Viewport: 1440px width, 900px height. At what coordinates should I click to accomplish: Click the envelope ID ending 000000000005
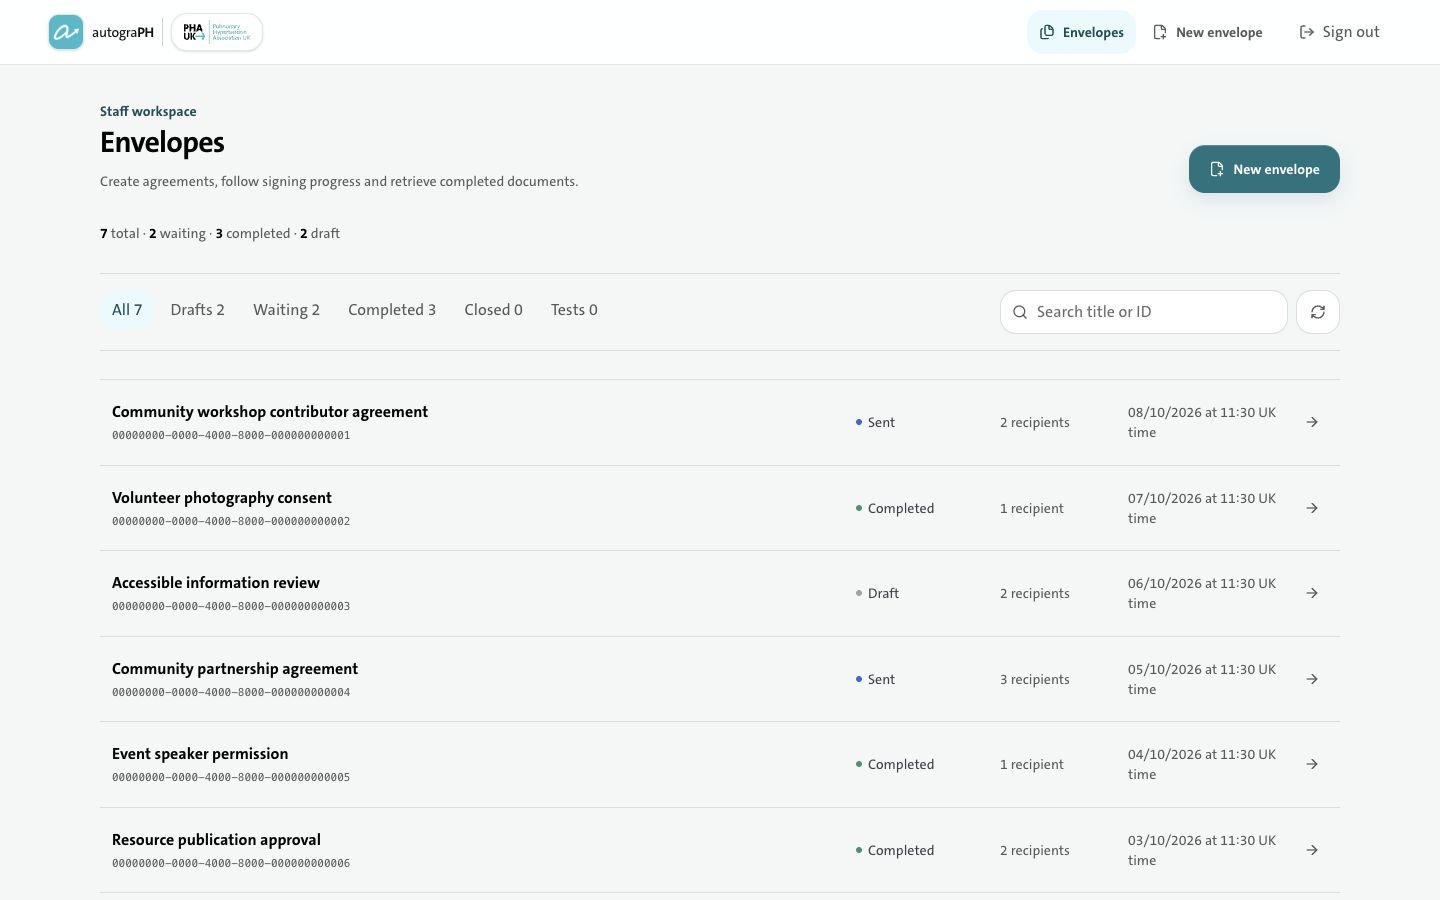[231, 777]
